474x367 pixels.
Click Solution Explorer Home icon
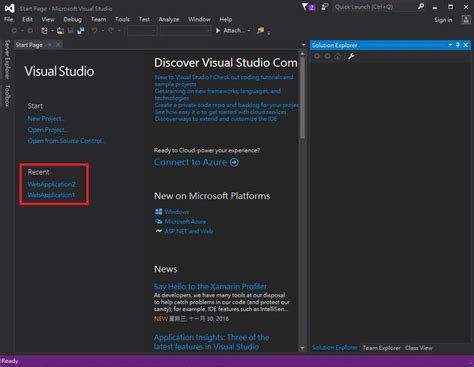click(x=338, y=56)
